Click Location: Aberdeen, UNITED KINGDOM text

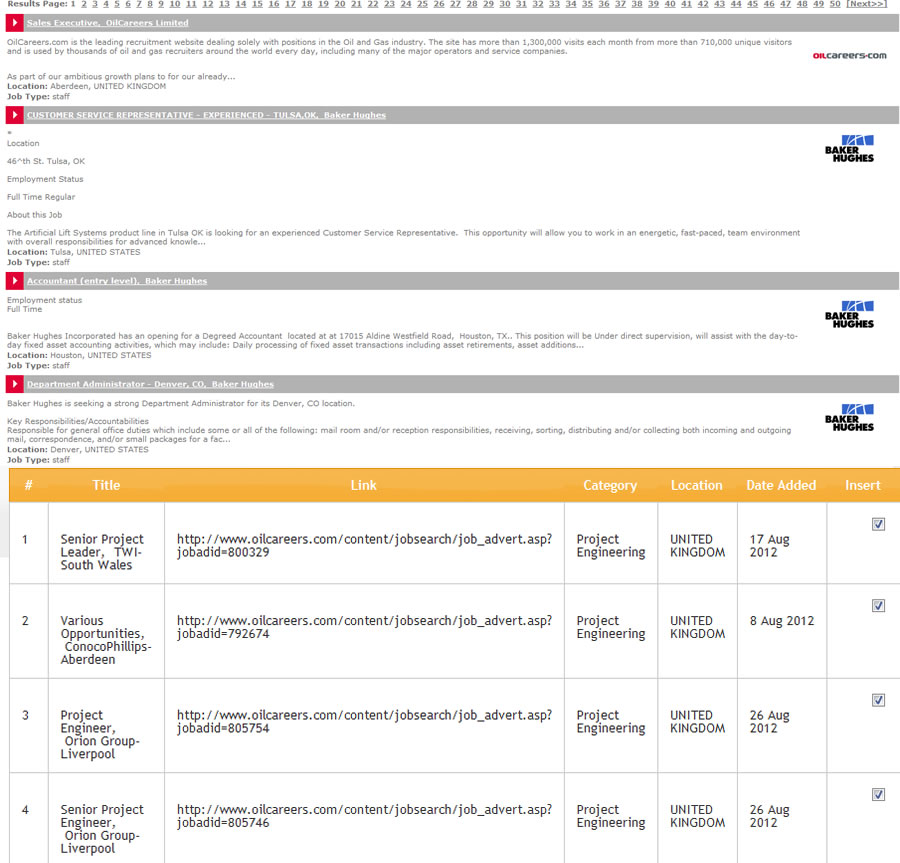point(86,86)
